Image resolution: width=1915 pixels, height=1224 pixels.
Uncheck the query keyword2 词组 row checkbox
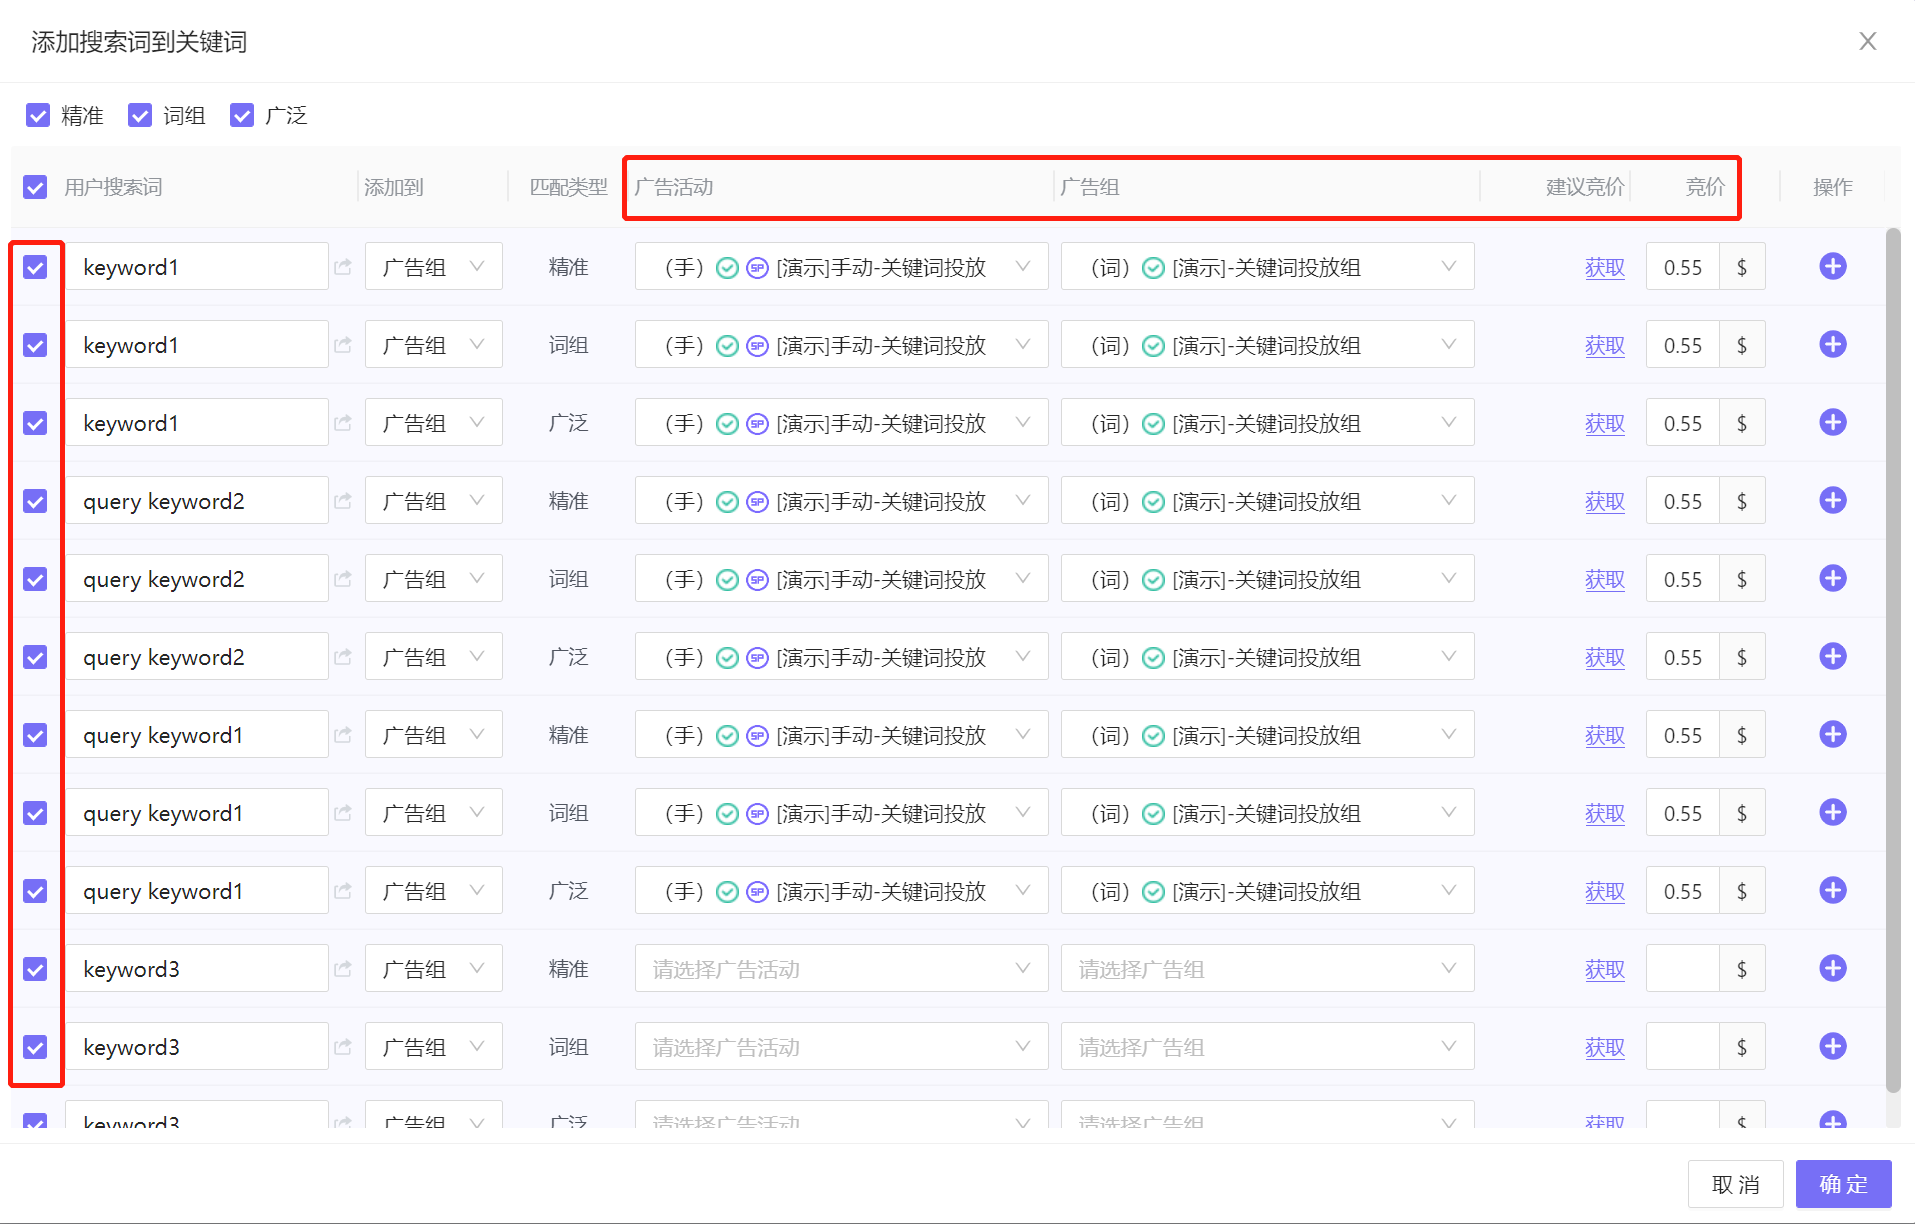pyautogui.click(x=35, y=579)
